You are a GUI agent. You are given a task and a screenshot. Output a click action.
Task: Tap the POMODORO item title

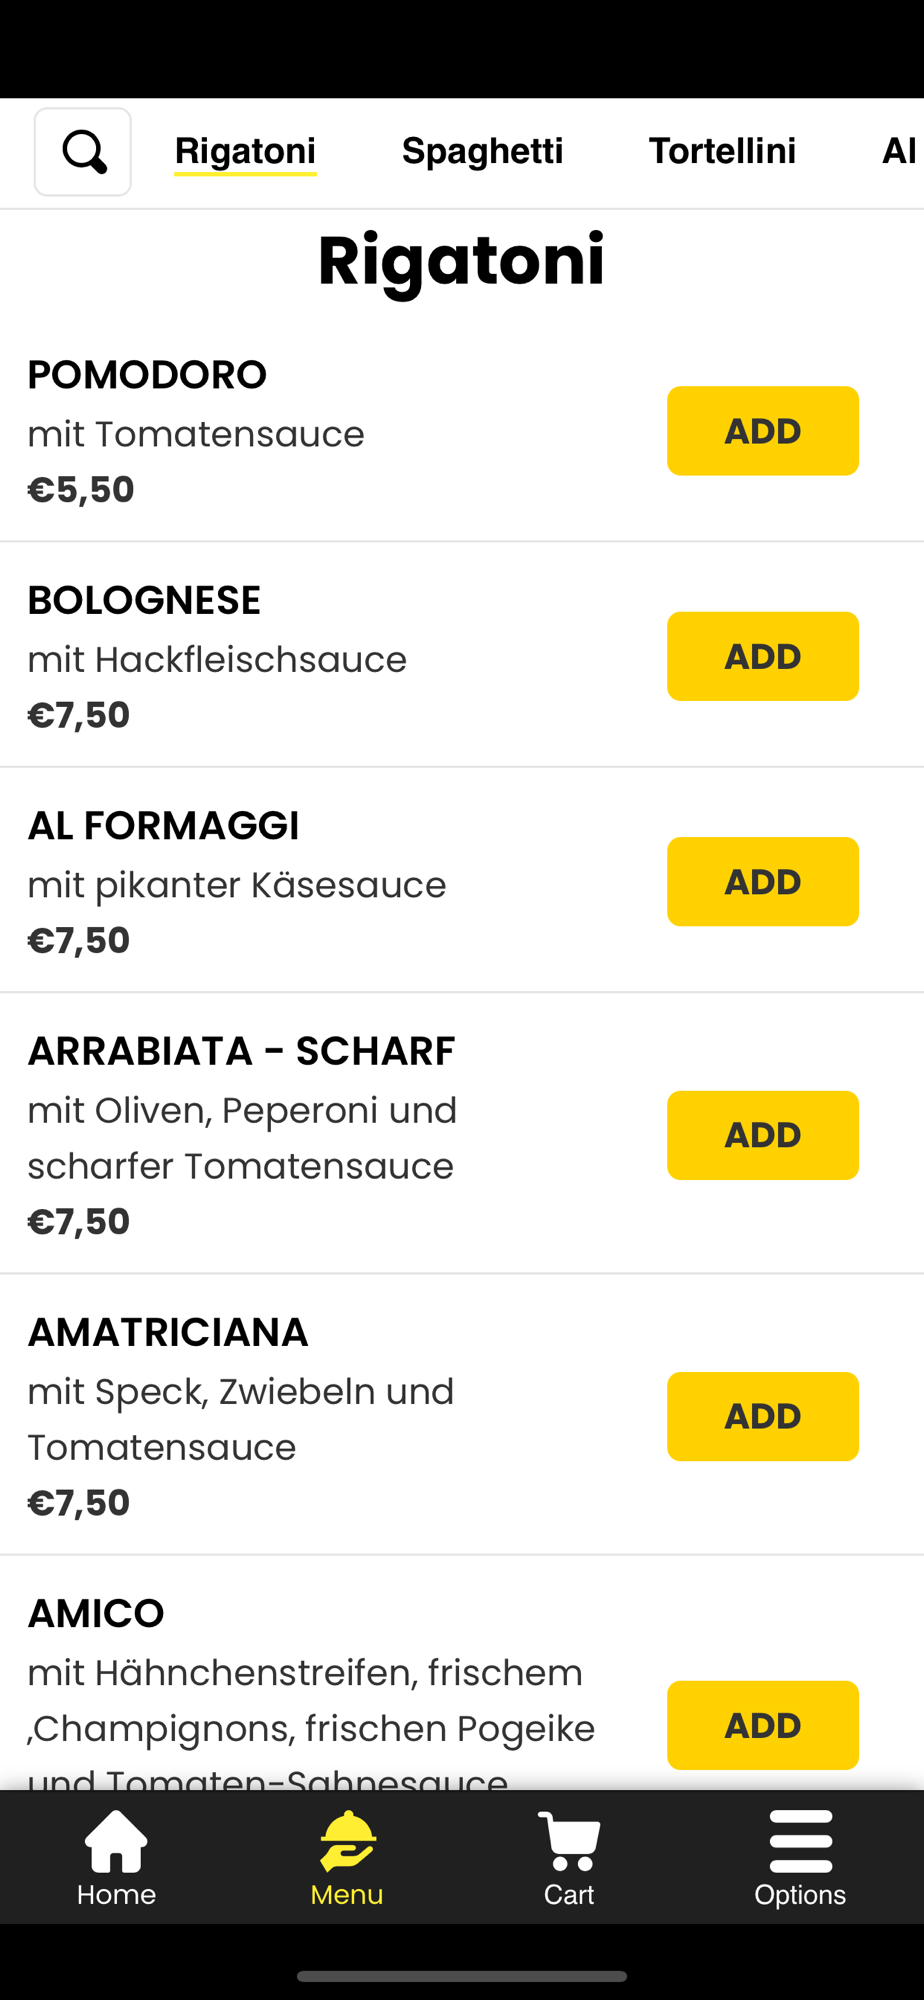(147, 375)
